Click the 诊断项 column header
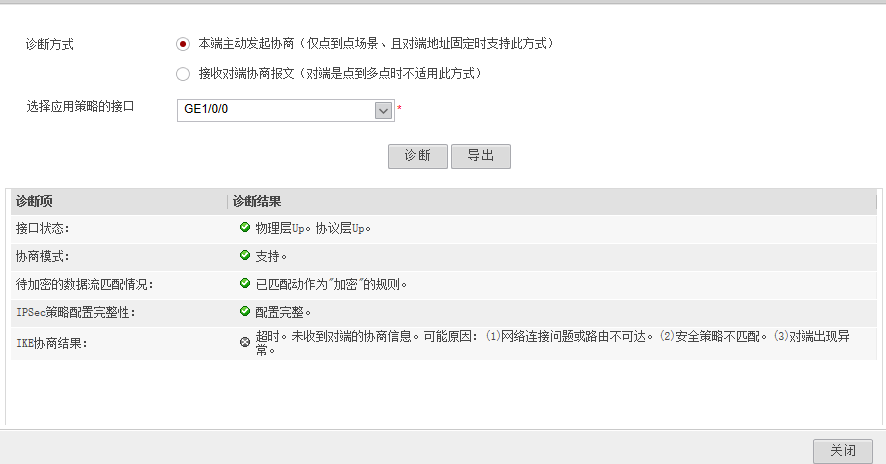 tap(35, 201)
